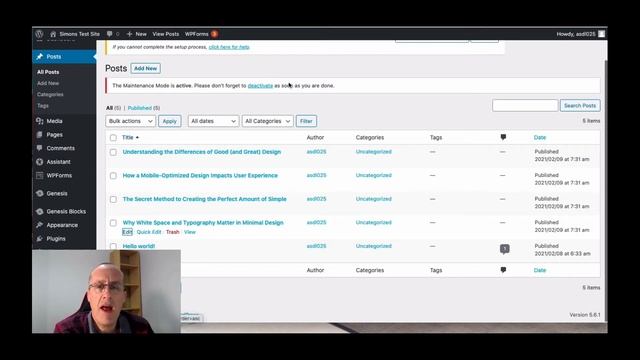This screenshot has width=640, height=360.
Task: Click the Pages icon in the sidebar
Action: [40, 134]
